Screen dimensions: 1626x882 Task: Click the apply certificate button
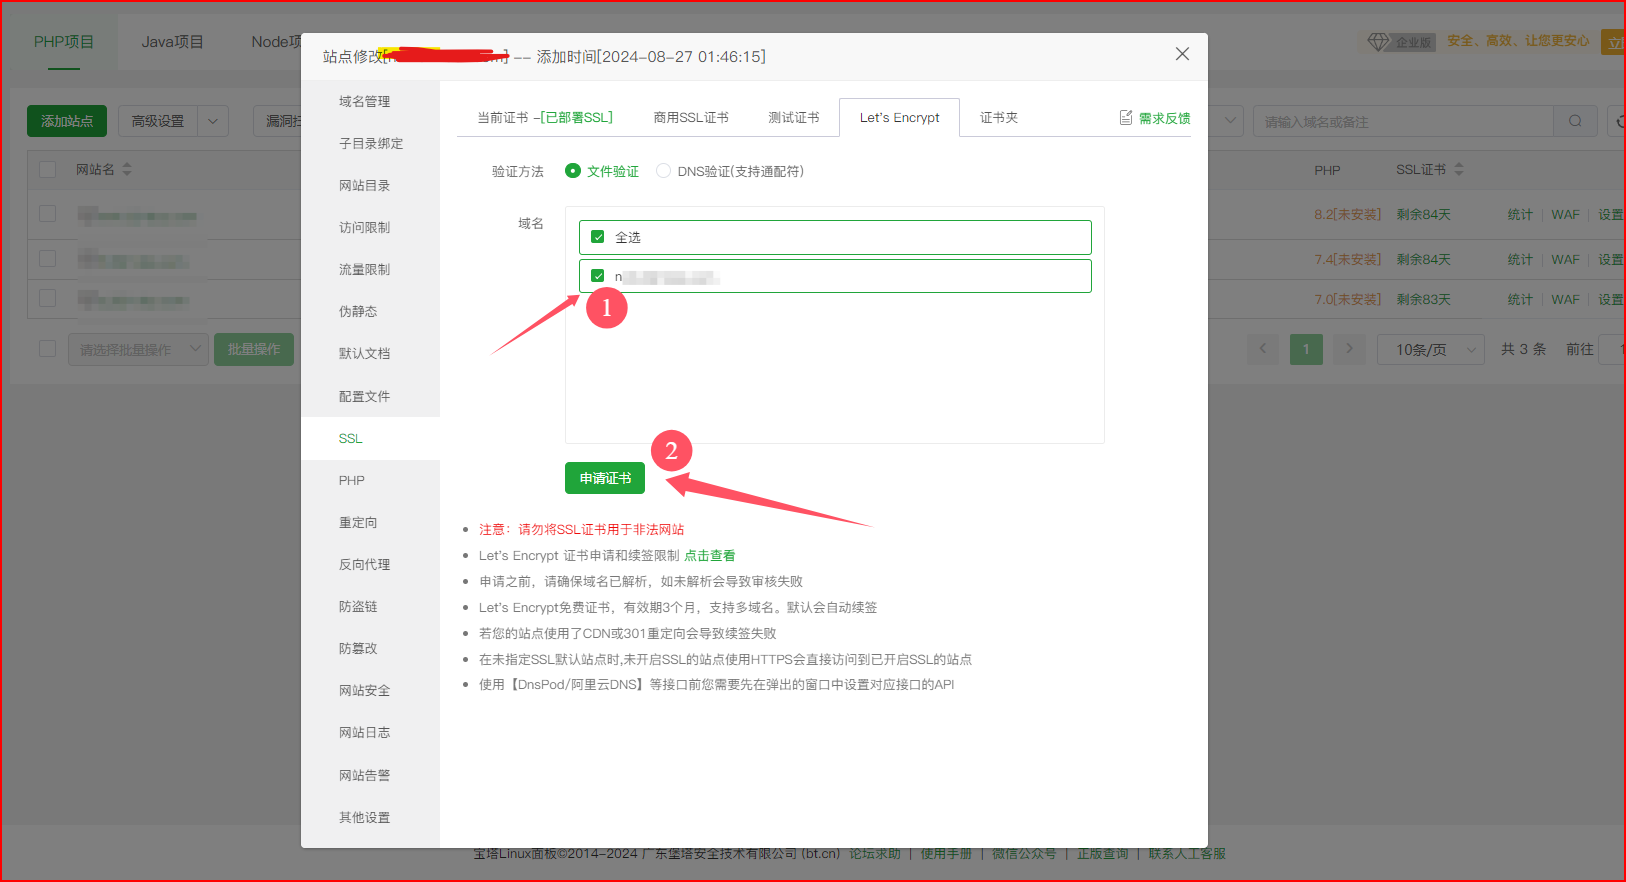click(x=605, y=478)
